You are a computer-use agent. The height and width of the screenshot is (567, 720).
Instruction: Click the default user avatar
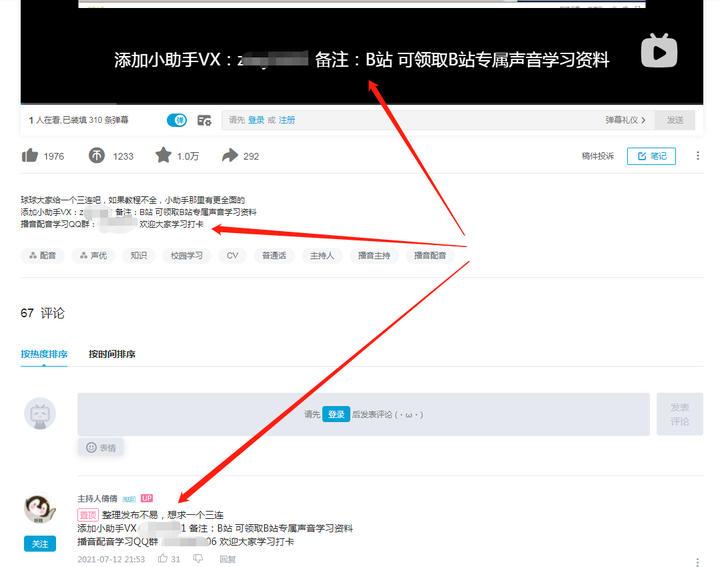(x=40, y=413)
